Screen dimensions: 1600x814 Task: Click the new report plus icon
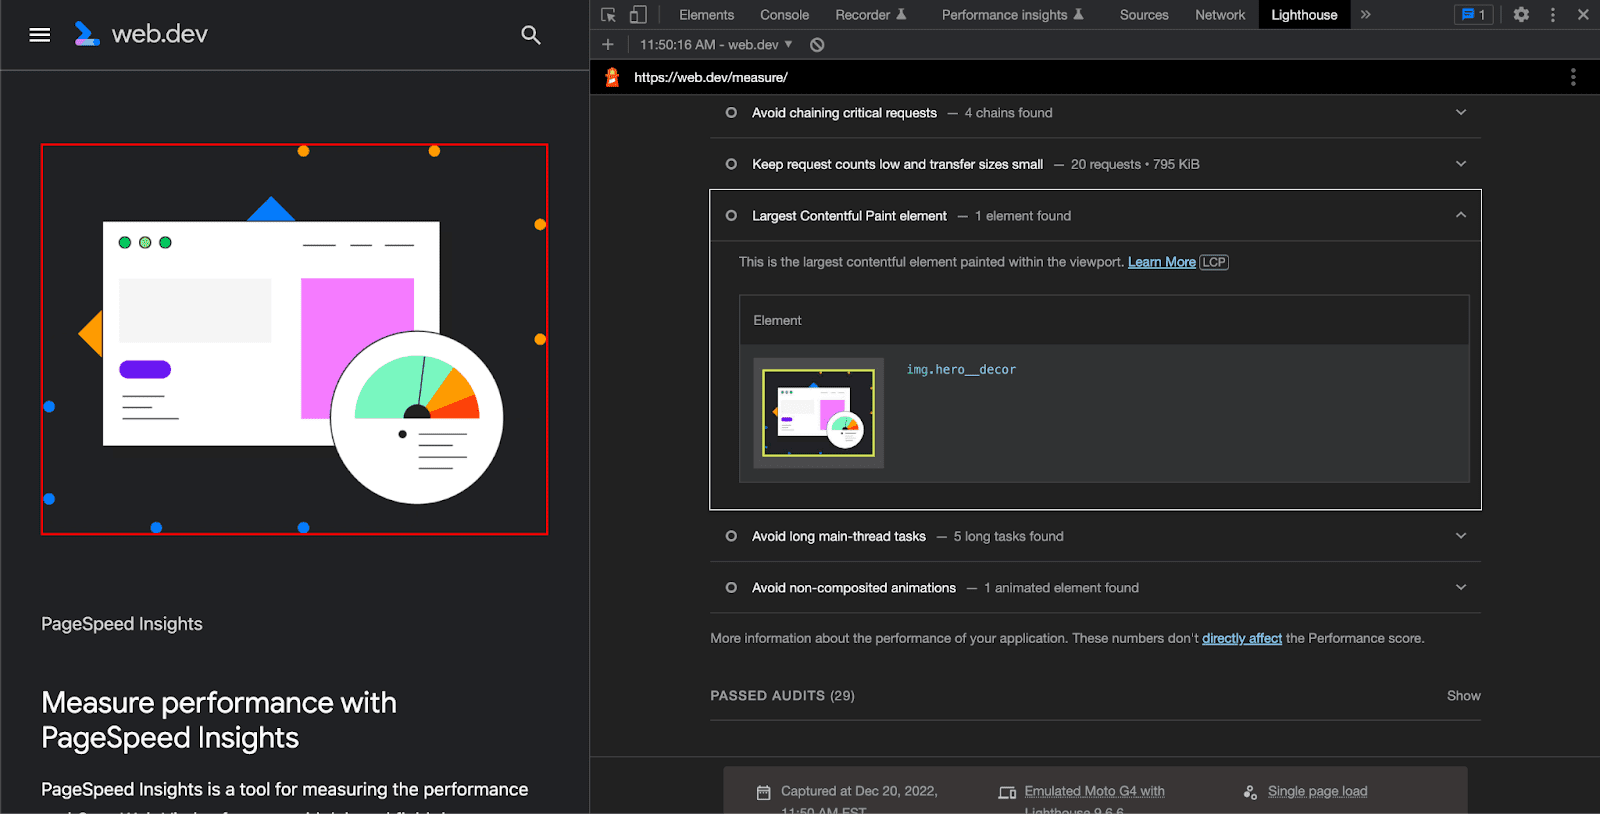pyautogui.click(x=608, y=45)
